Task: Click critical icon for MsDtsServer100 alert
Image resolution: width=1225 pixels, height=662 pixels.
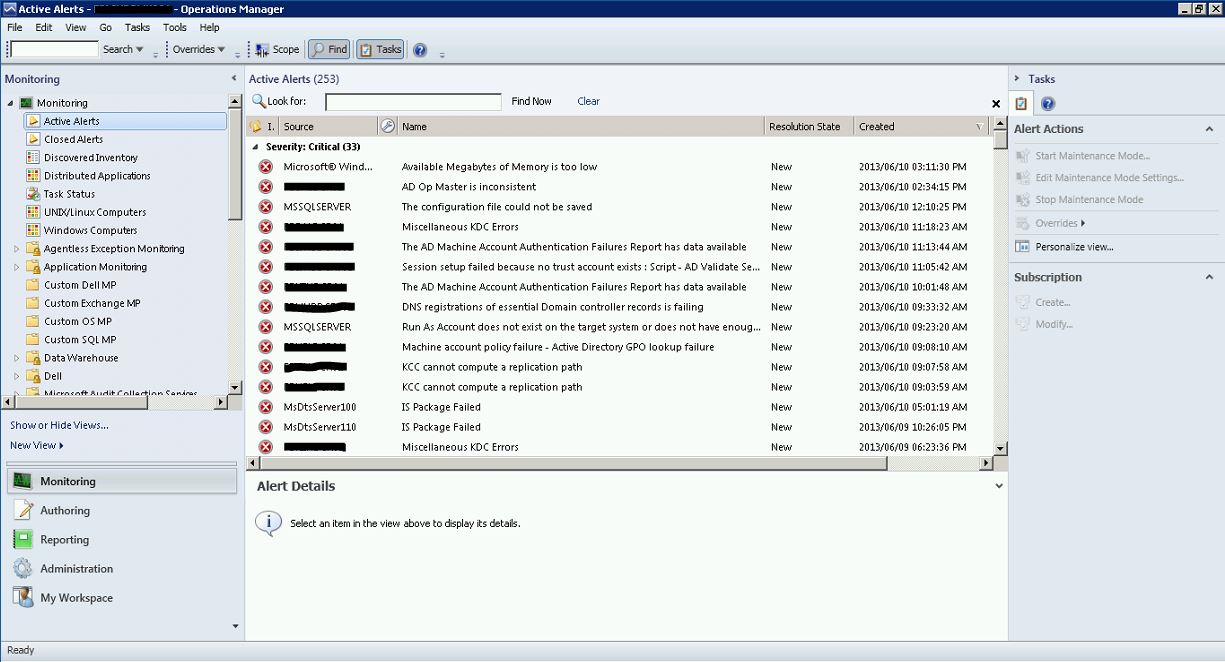Action: click(265, 407)
